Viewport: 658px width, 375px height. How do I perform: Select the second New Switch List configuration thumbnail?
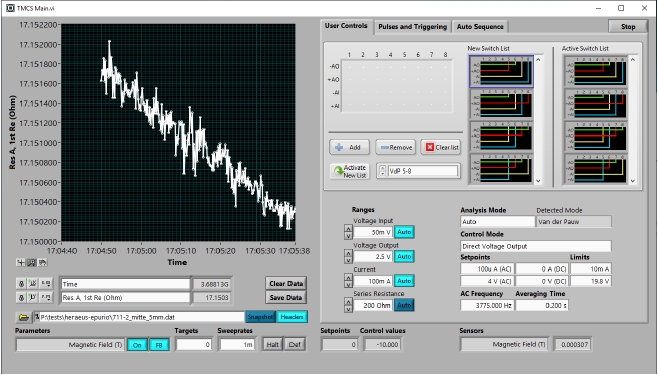(x=501, y=104)
